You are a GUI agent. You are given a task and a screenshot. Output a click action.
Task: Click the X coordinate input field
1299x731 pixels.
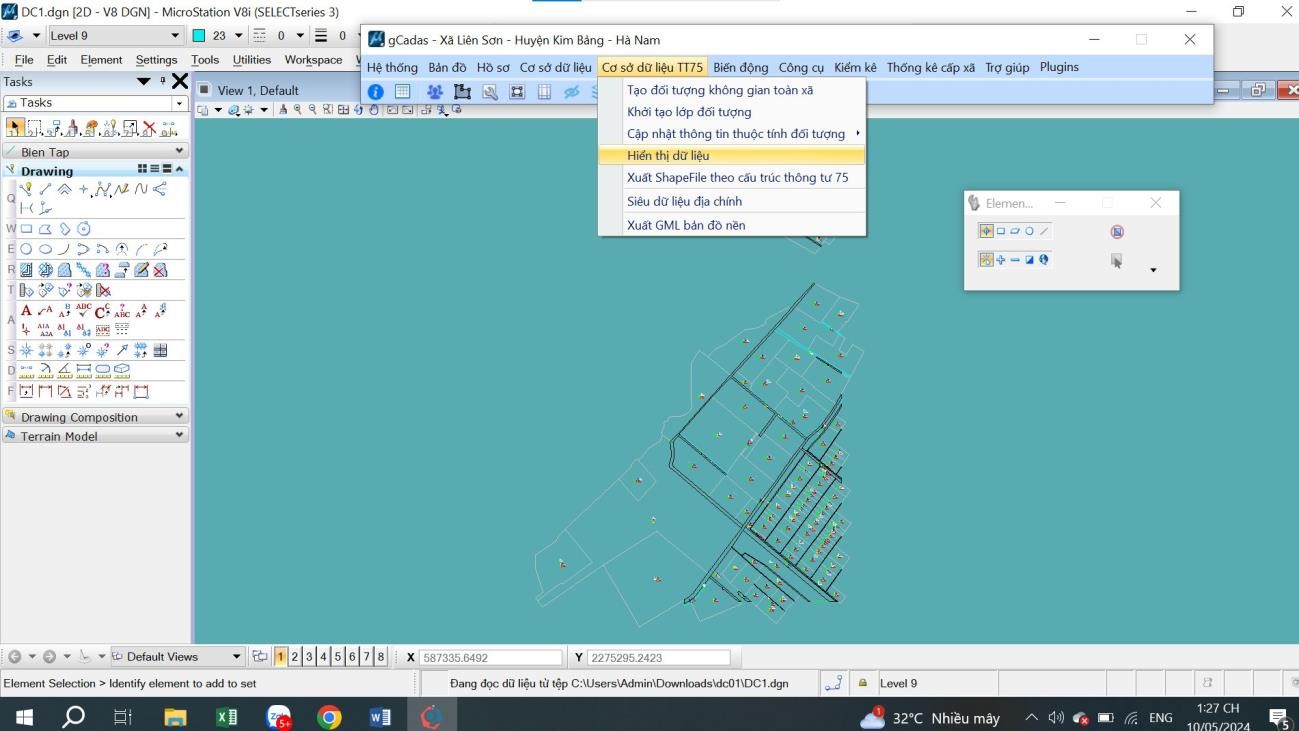[490, 658]
